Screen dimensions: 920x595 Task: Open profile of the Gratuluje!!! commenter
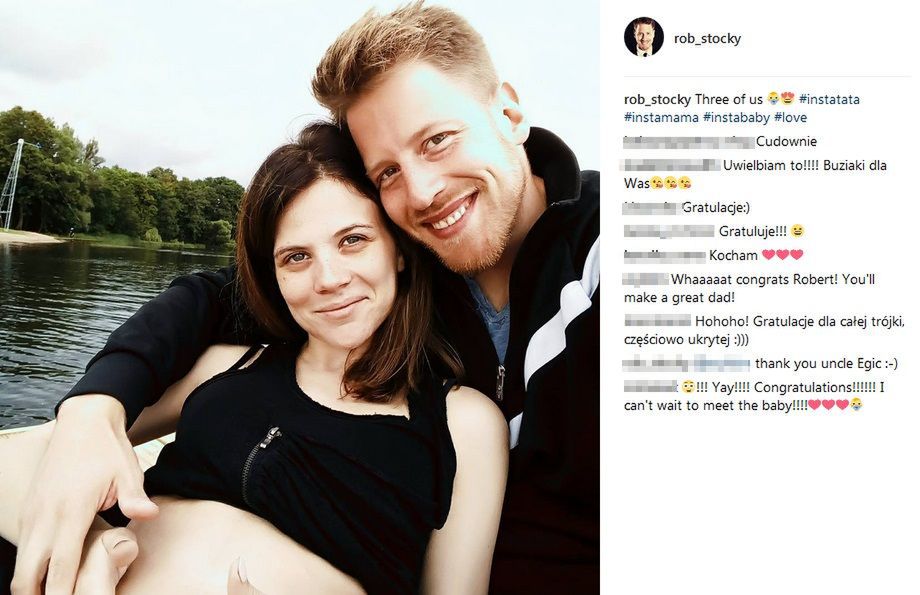(x=669, y=231)
